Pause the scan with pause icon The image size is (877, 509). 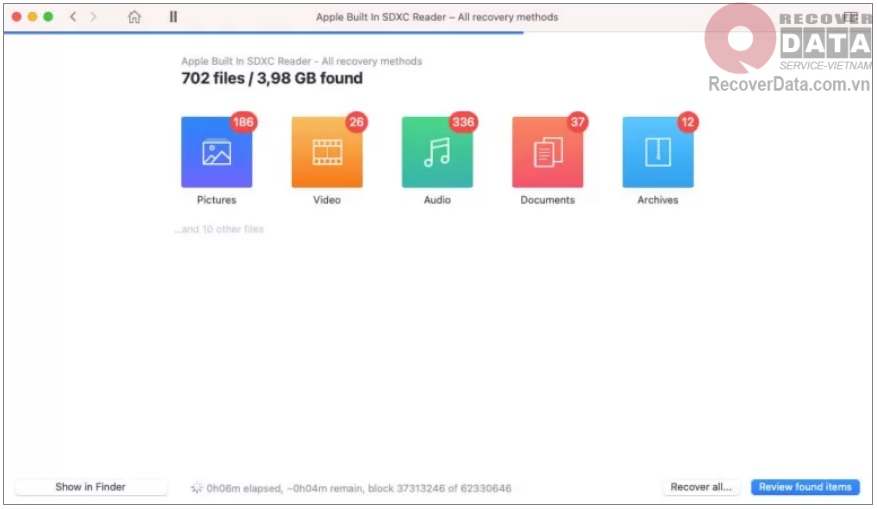[x=173, y=17]
